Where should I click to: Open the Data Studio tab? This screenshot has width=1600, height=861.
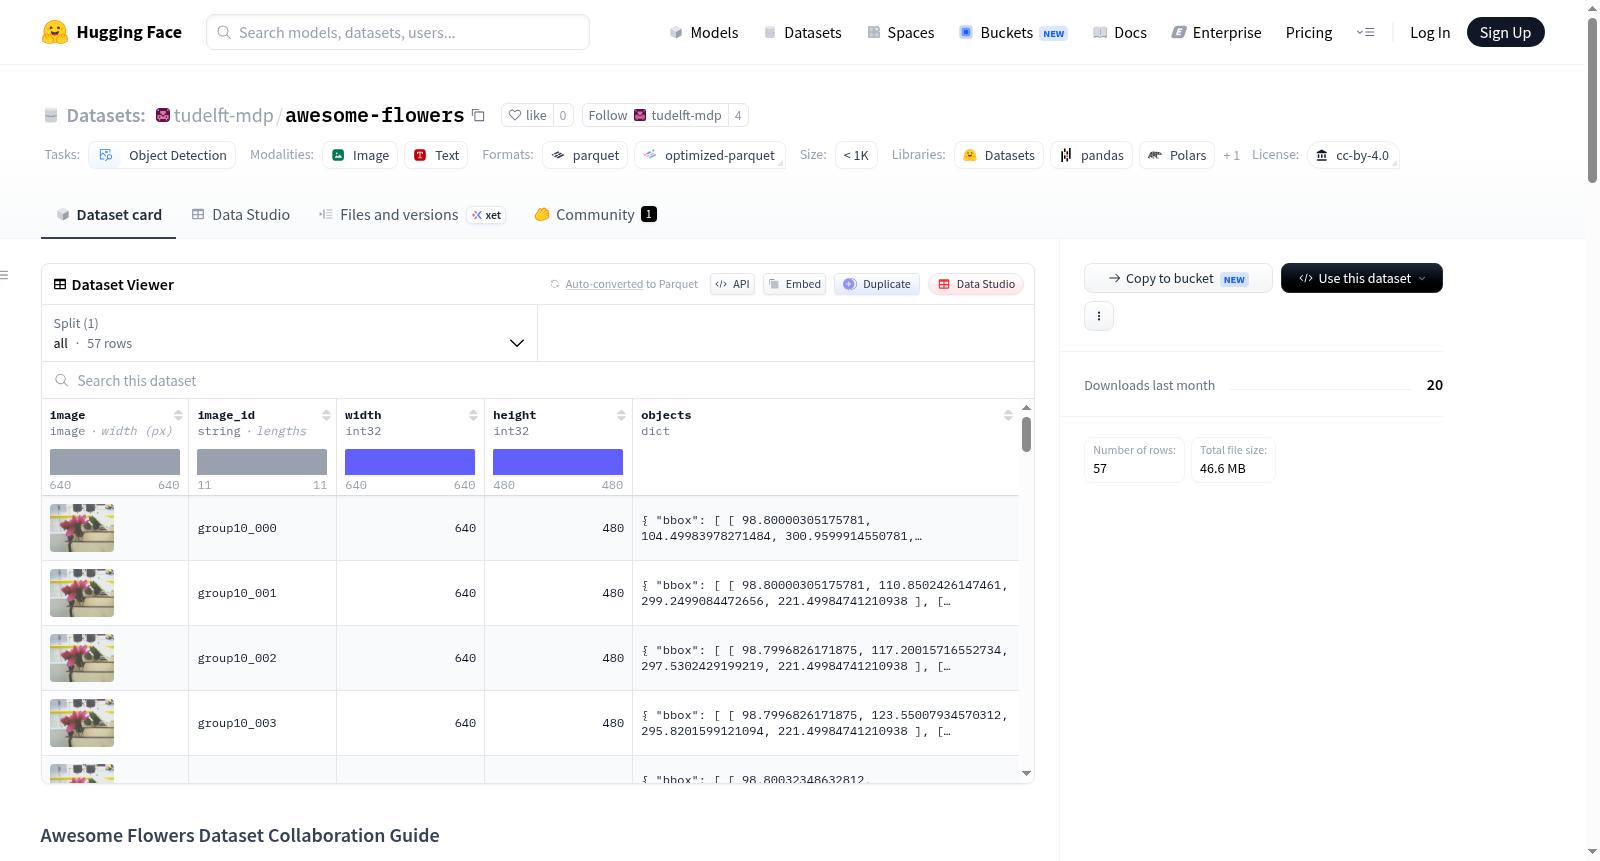click(241, 214)
